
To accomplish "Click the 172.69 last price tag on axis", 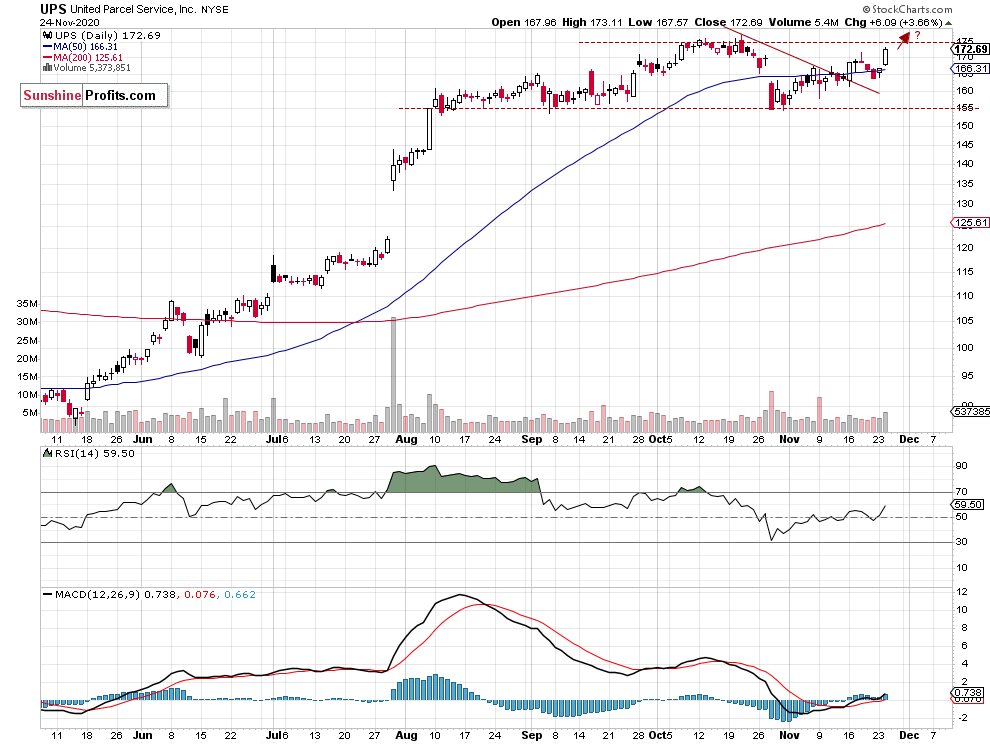I will [971, 49].
